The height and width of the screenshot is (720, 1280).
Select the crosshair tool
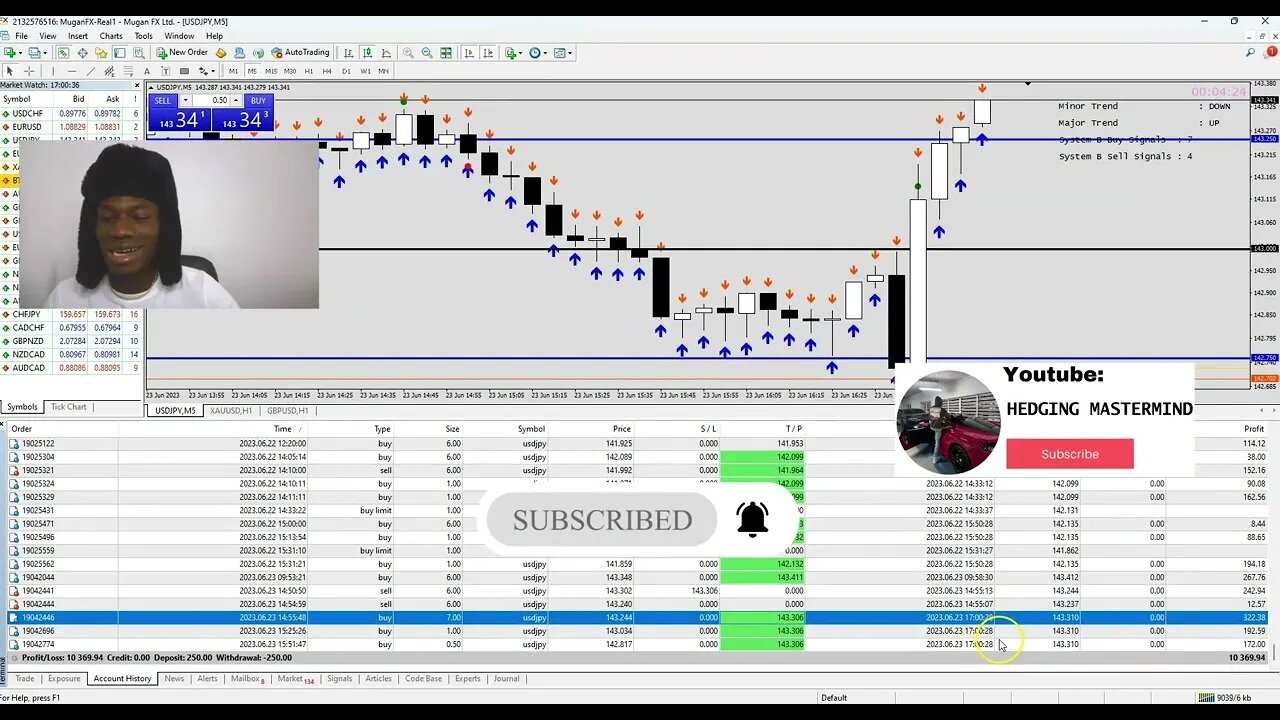[29, 71]
